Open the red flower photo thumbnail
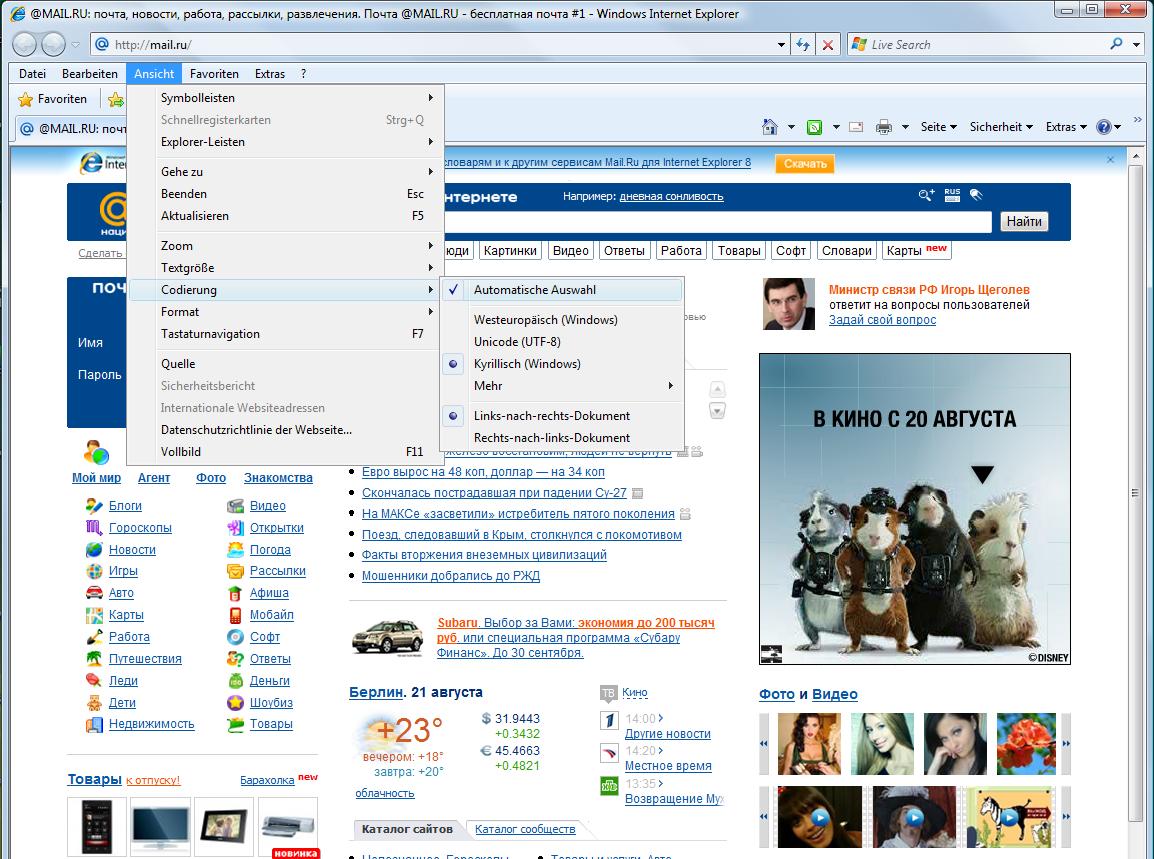 1026,743
